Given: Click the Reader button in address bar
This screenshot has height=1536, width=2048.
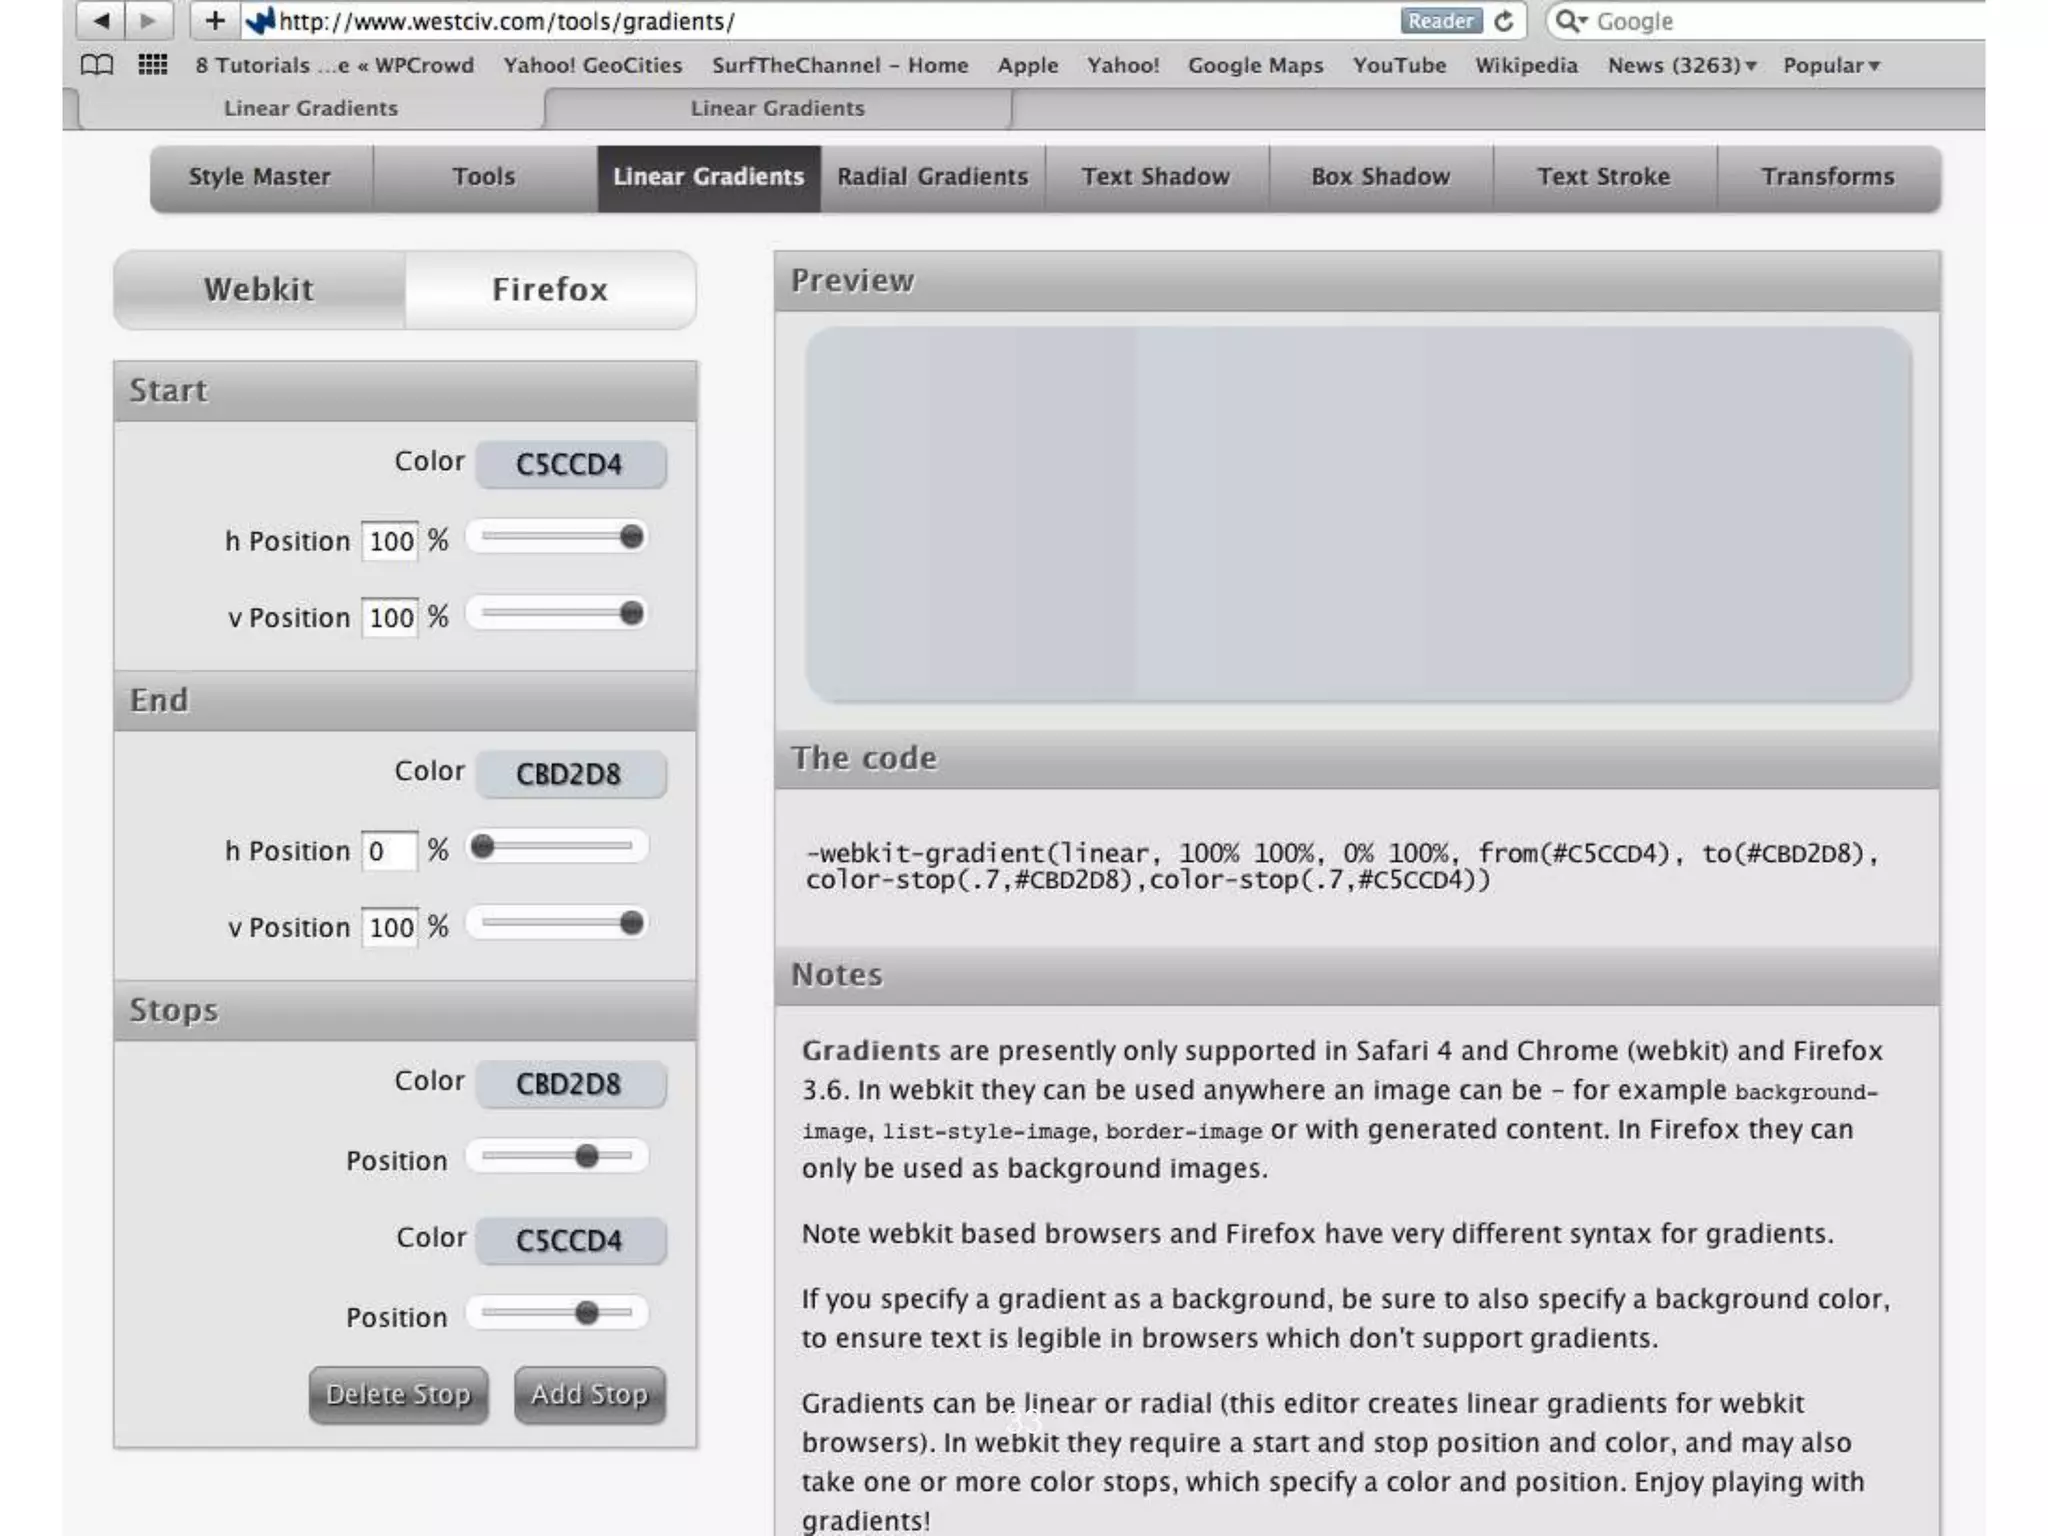Looking at the screenshot, I should (1440, 21).
